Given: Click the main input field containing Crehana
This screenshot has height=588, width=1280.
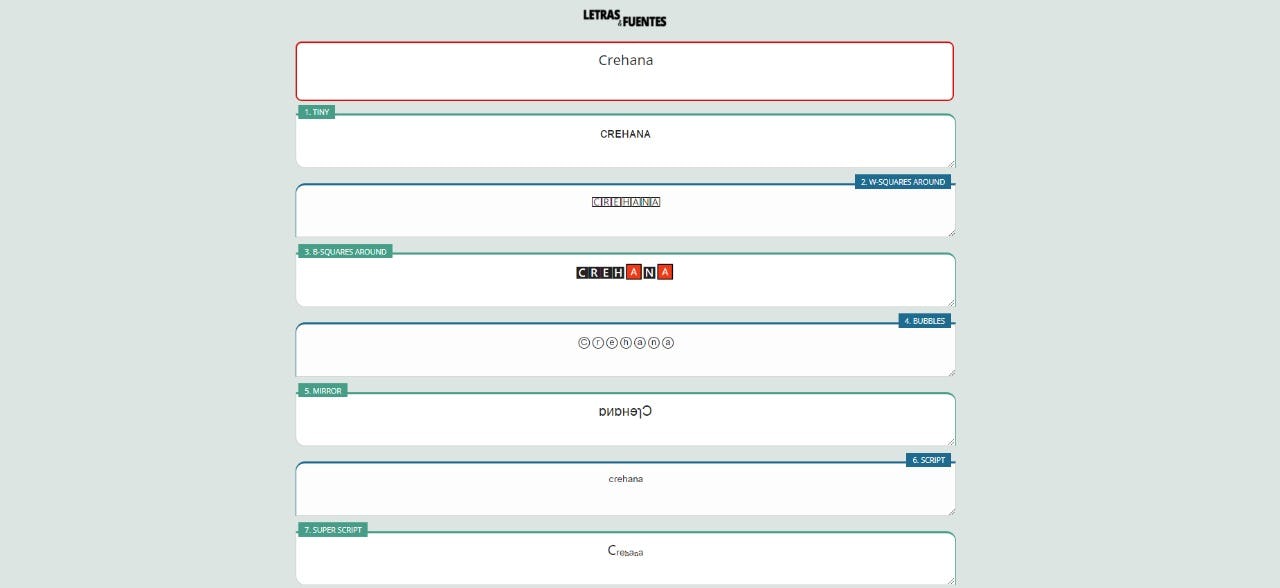Looking at the screenshot, I should point(624,71).
